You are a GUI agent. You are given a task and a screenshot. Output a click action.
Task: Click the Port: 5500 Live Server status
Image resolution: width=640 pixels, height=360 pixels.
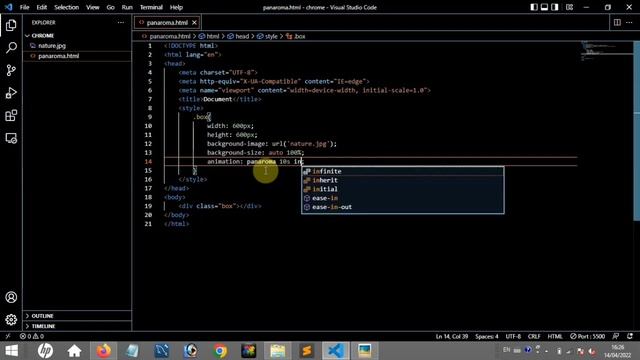(x=587, y=336)
